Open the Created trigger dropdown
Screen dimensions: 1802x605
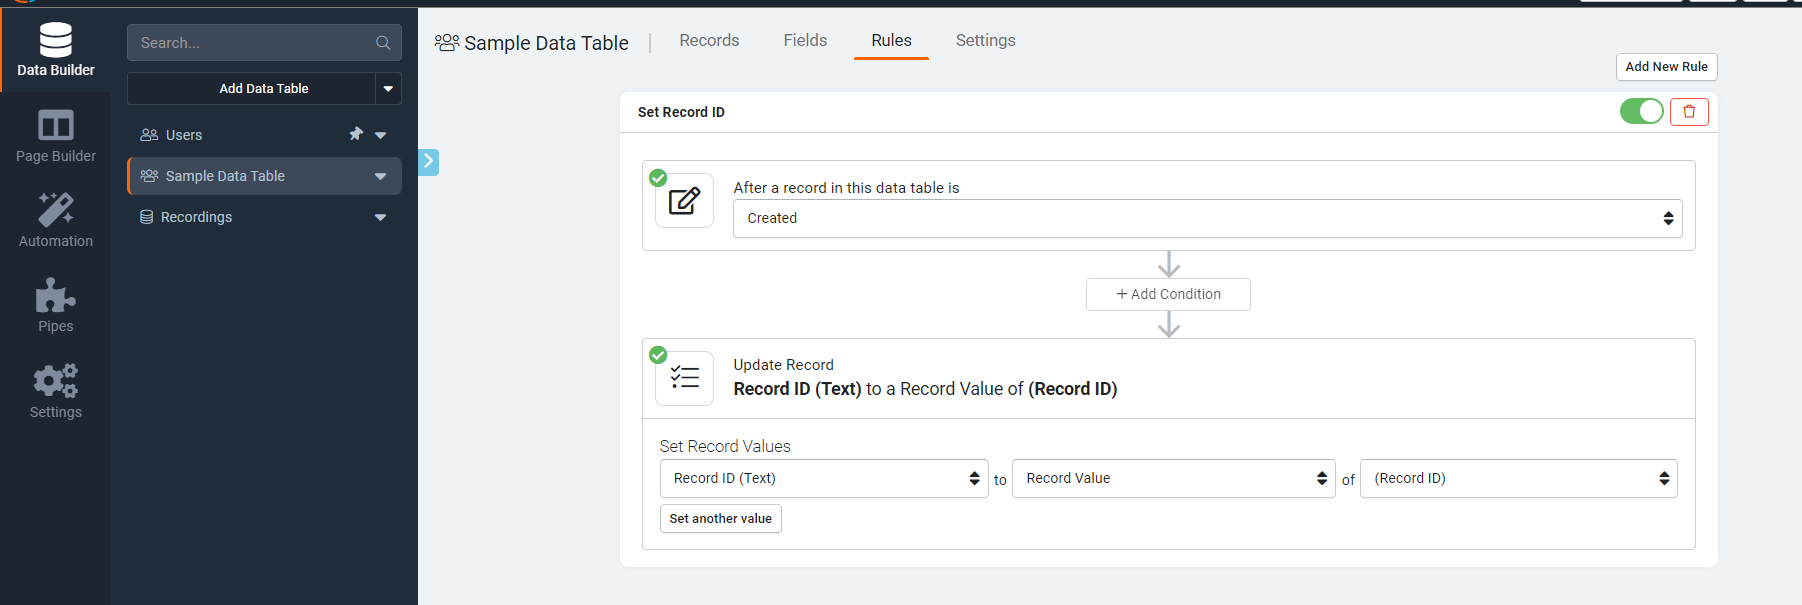coord(1207,219)
